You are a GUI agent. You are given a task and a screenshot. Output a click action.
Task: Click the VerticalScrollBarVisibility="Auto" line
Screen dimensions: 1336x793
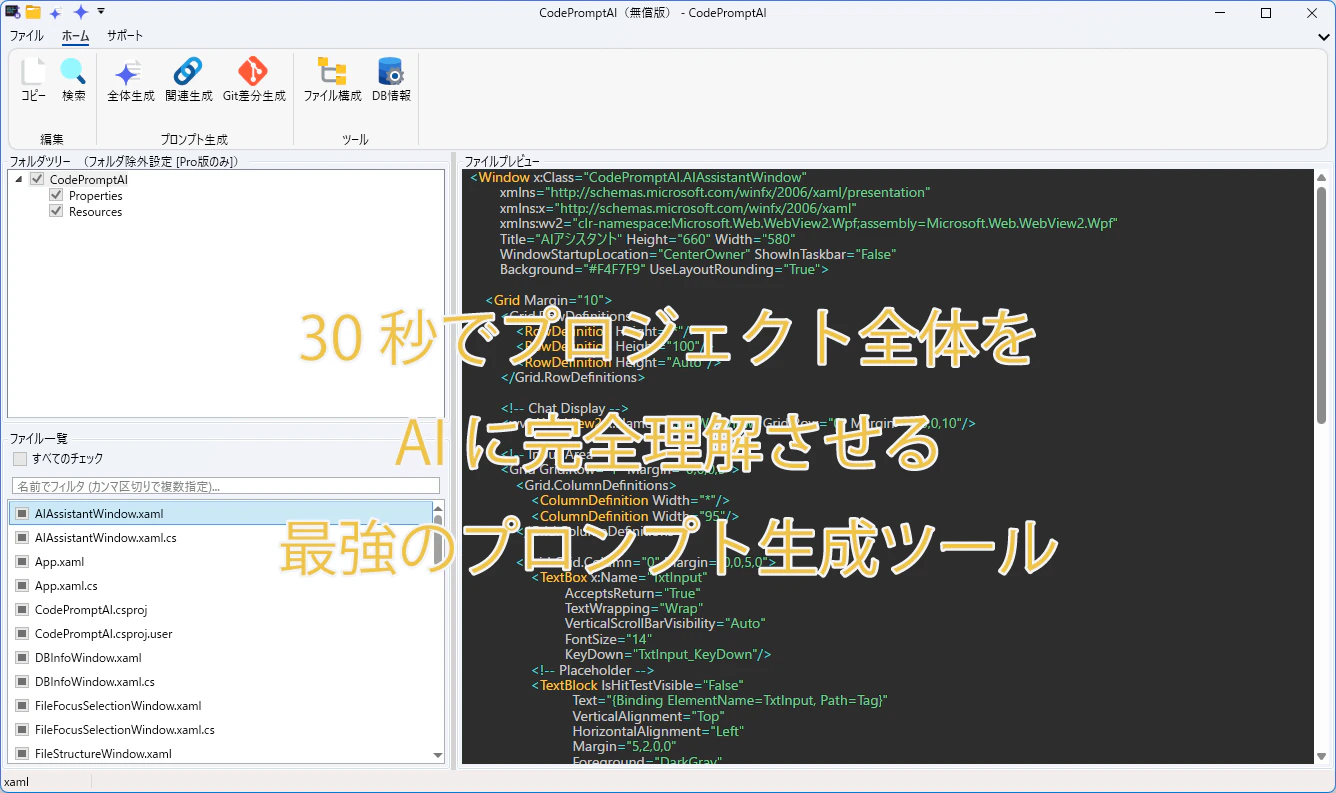tap(665, 623)
